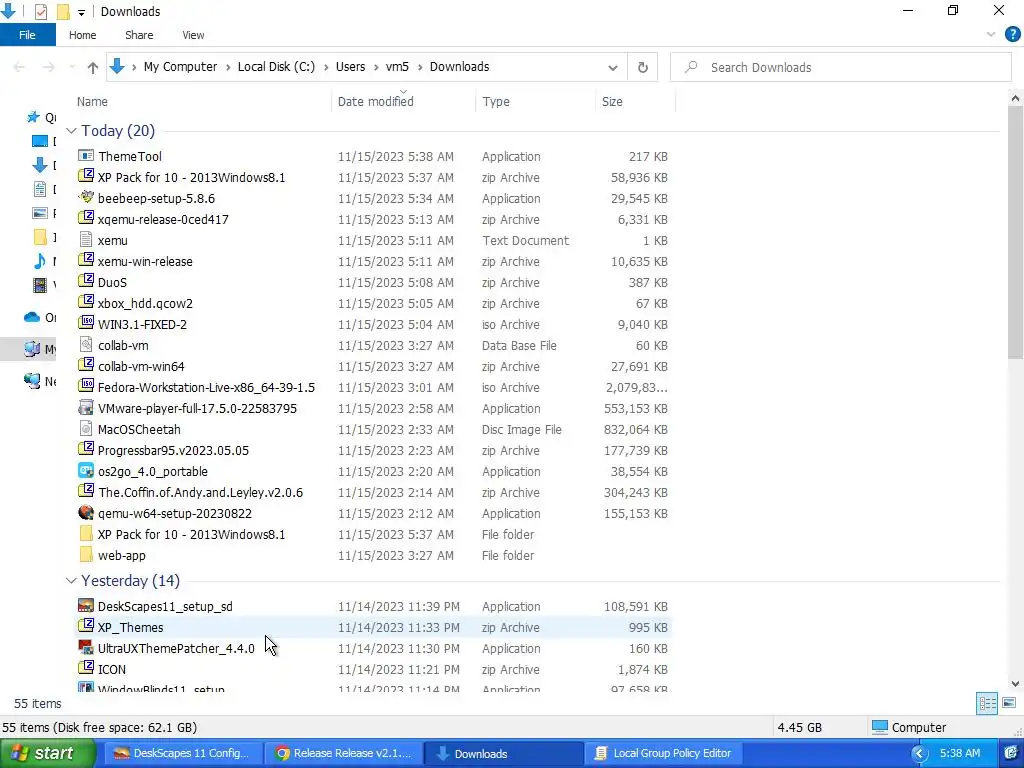Switch to DeskScapes 11 Config taskbar window
The image size is (1024, 768).
point(184,754)
